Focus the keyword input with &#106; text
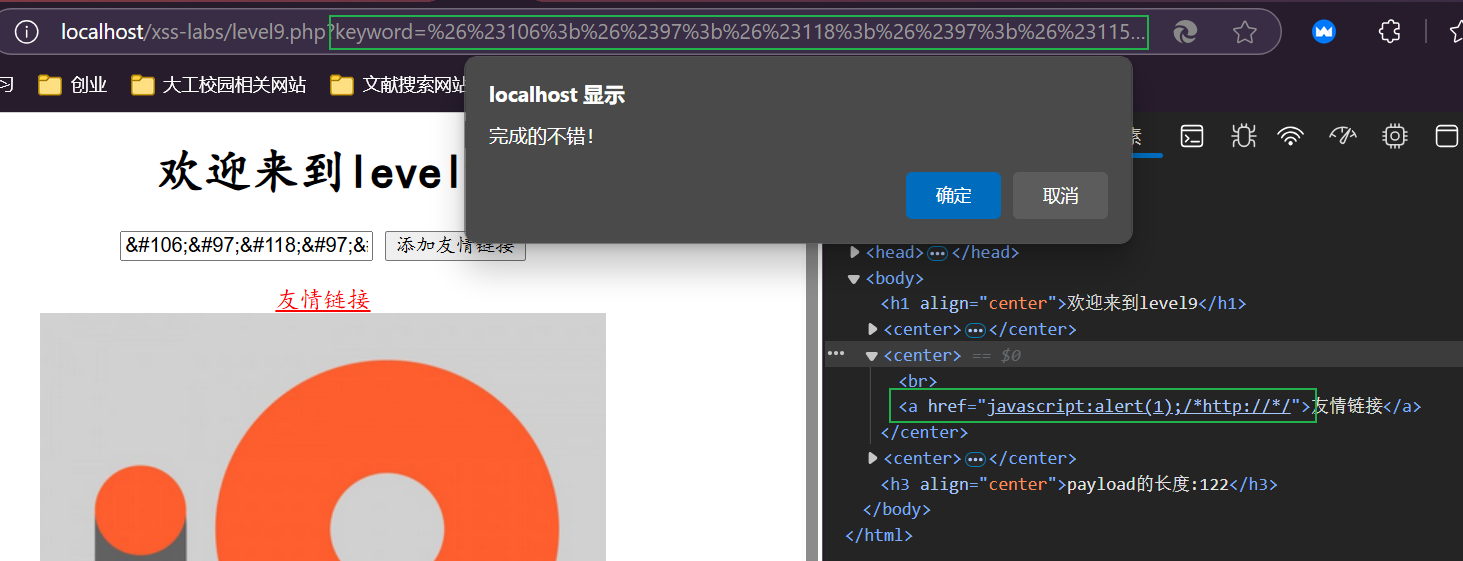 pyautogui.click(x=246, y=245)
